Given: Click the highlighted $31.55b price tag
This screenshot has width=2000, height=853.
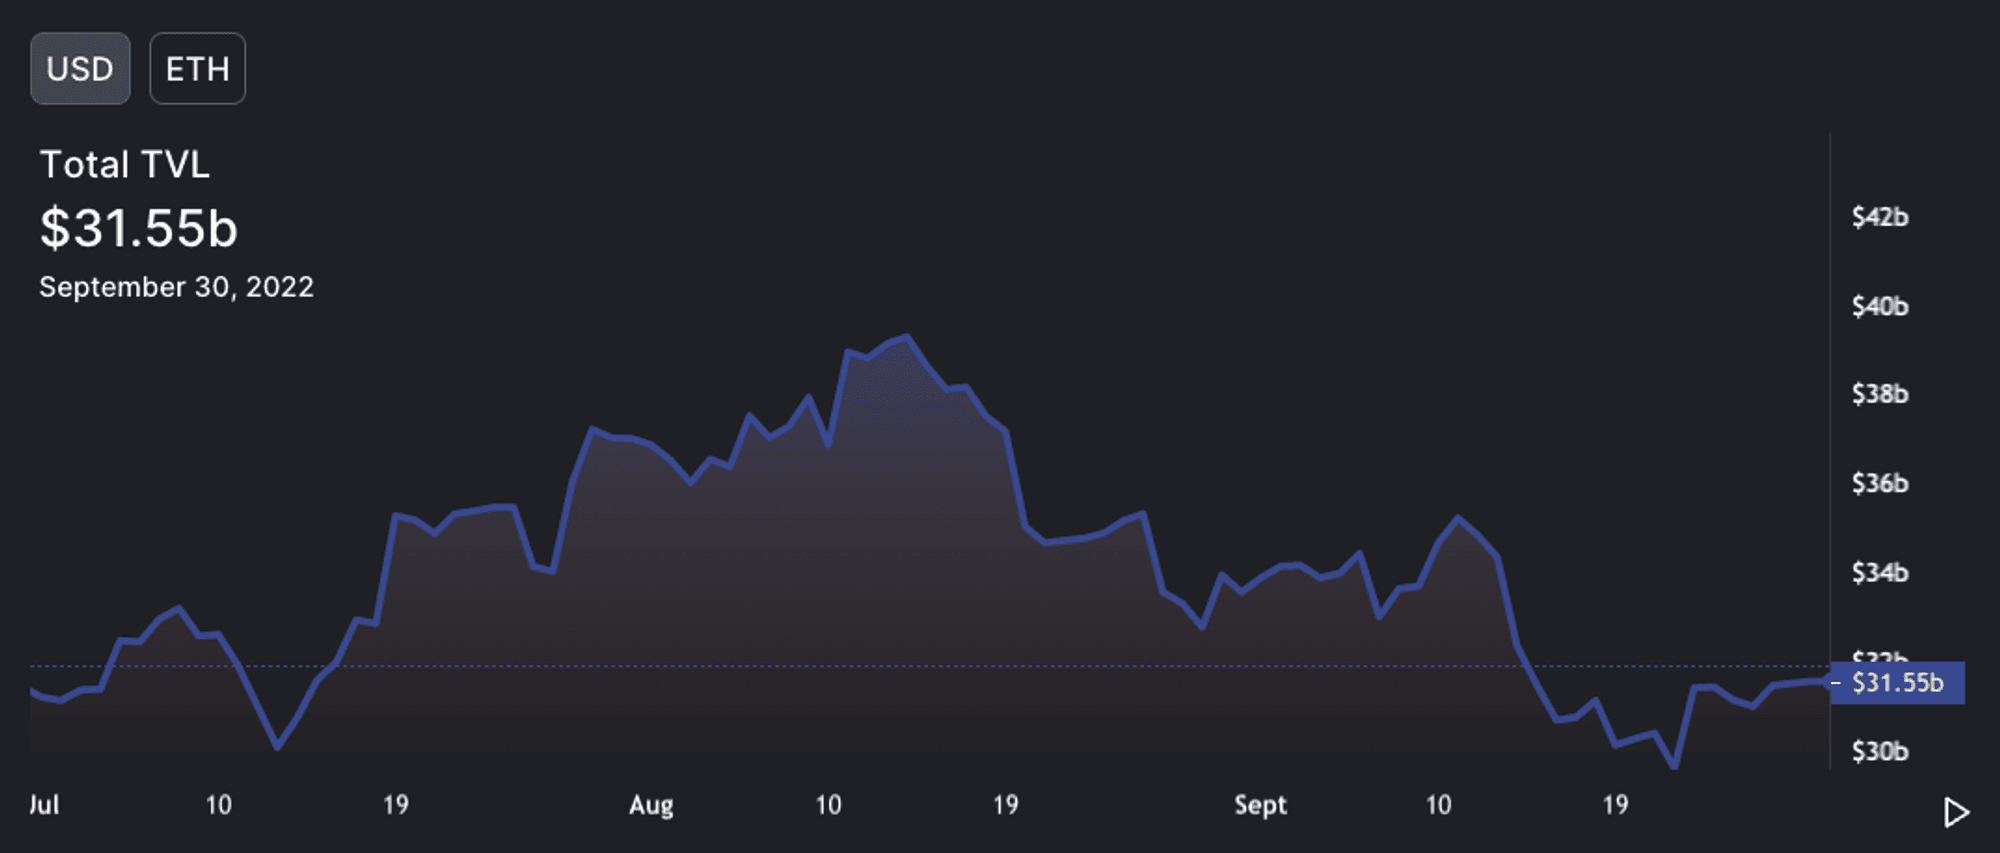Looking at the screenshot, I should pos(1896,683).
